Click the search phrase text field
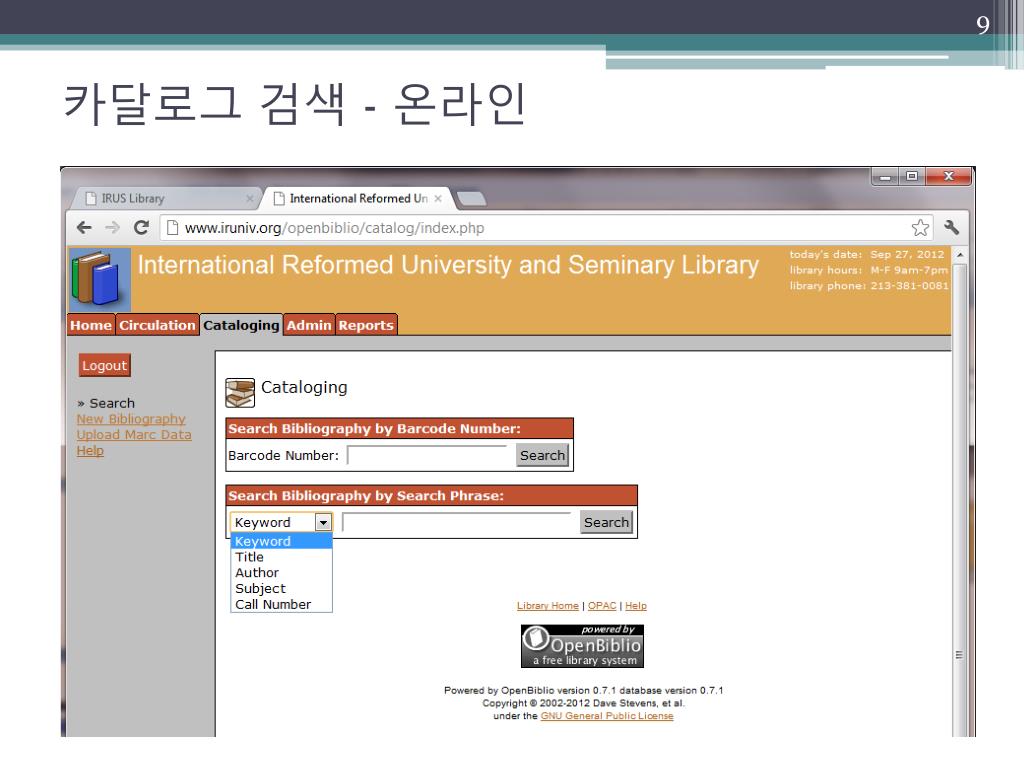 click(458, 522)
